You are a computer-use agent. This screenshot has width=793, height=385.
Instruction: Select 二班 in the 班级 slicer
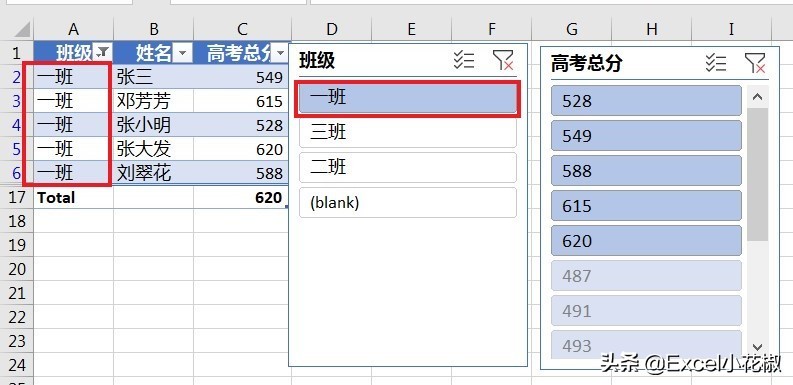pyautogui.click(x=408, y=167)
